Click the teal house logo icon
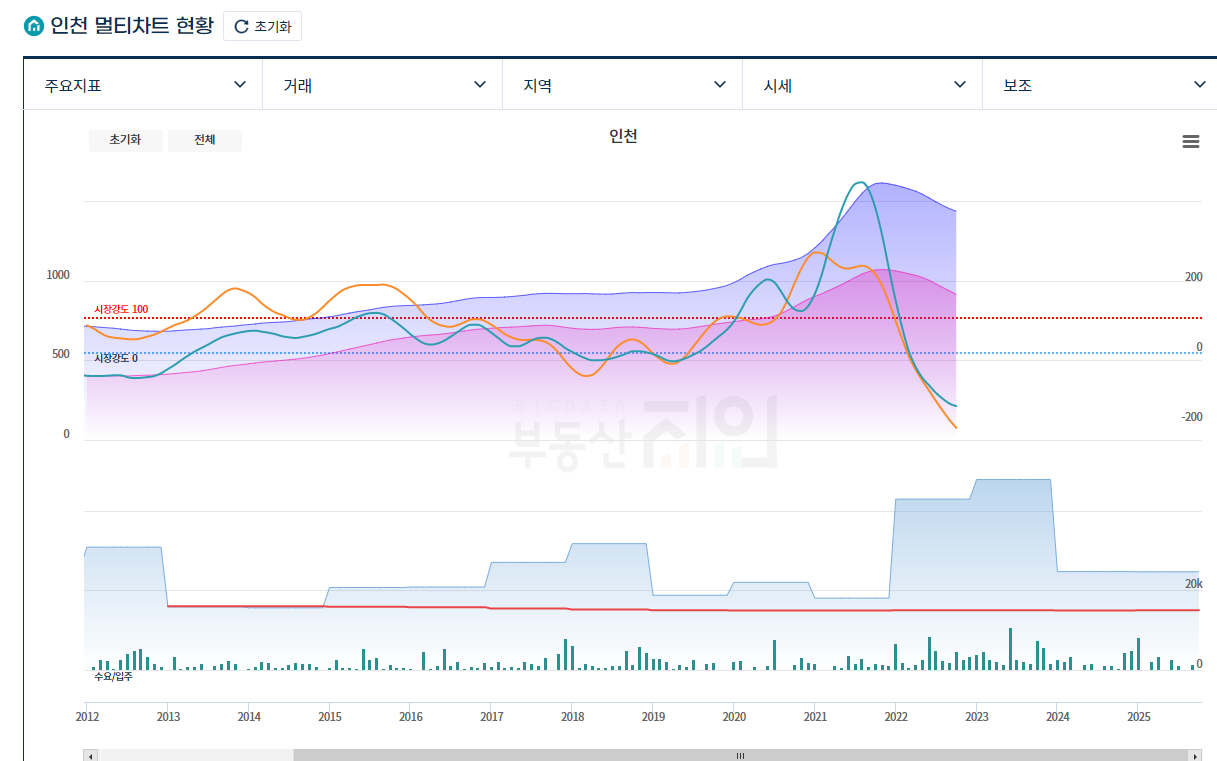 tap(34, 26)
